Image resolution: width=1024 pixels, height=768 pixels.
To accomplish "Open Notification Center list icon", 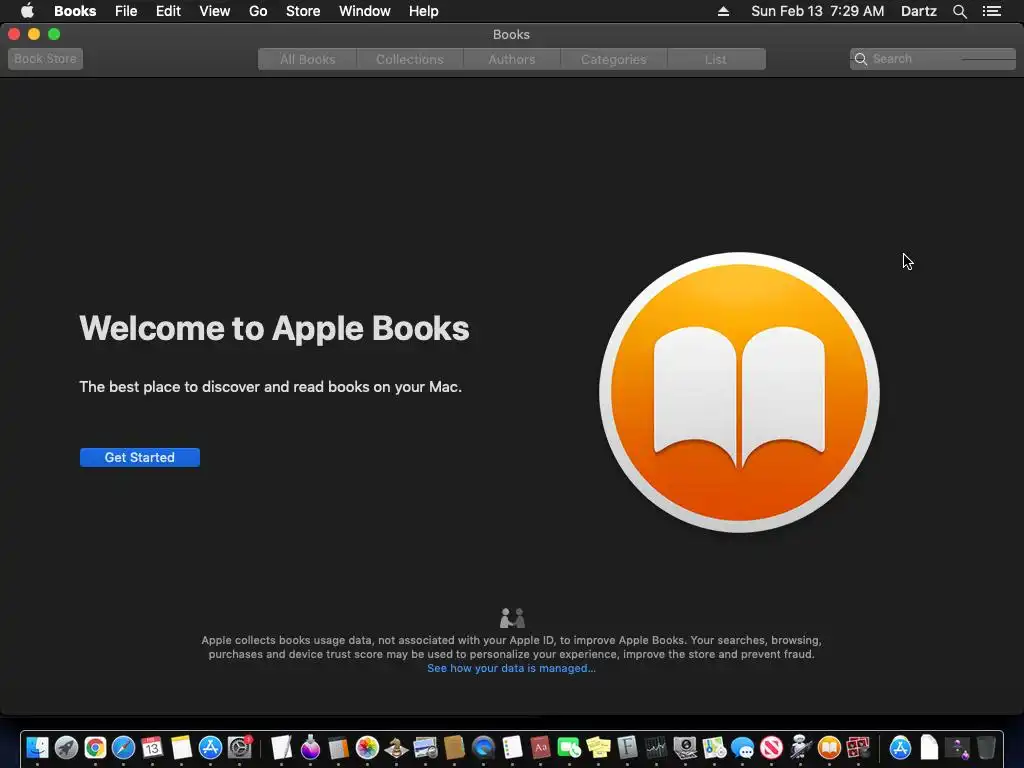I will point(992,11).
